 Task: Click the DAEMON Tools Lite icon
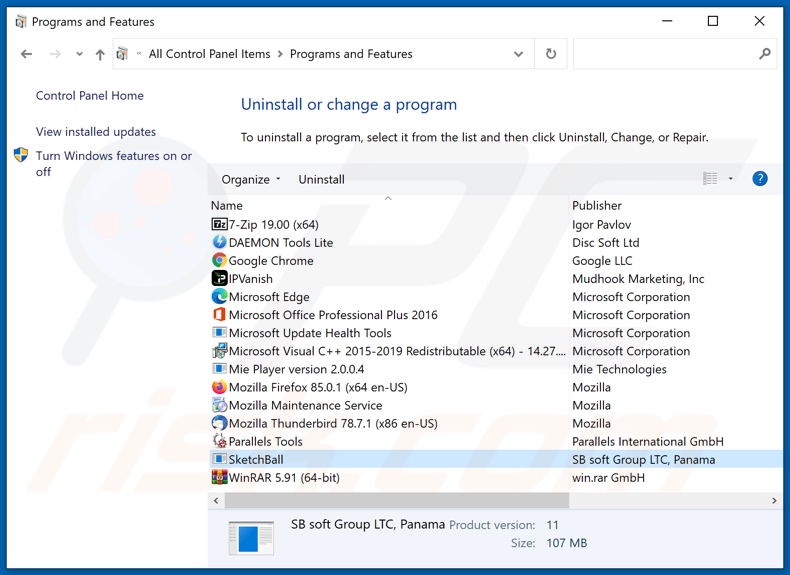coord(219,242)
